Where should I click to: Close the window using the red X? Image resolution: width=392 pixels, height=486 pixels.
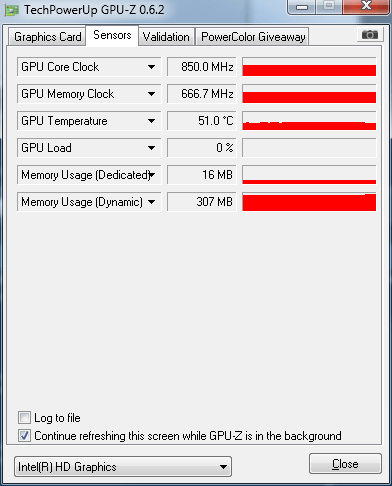366,6
